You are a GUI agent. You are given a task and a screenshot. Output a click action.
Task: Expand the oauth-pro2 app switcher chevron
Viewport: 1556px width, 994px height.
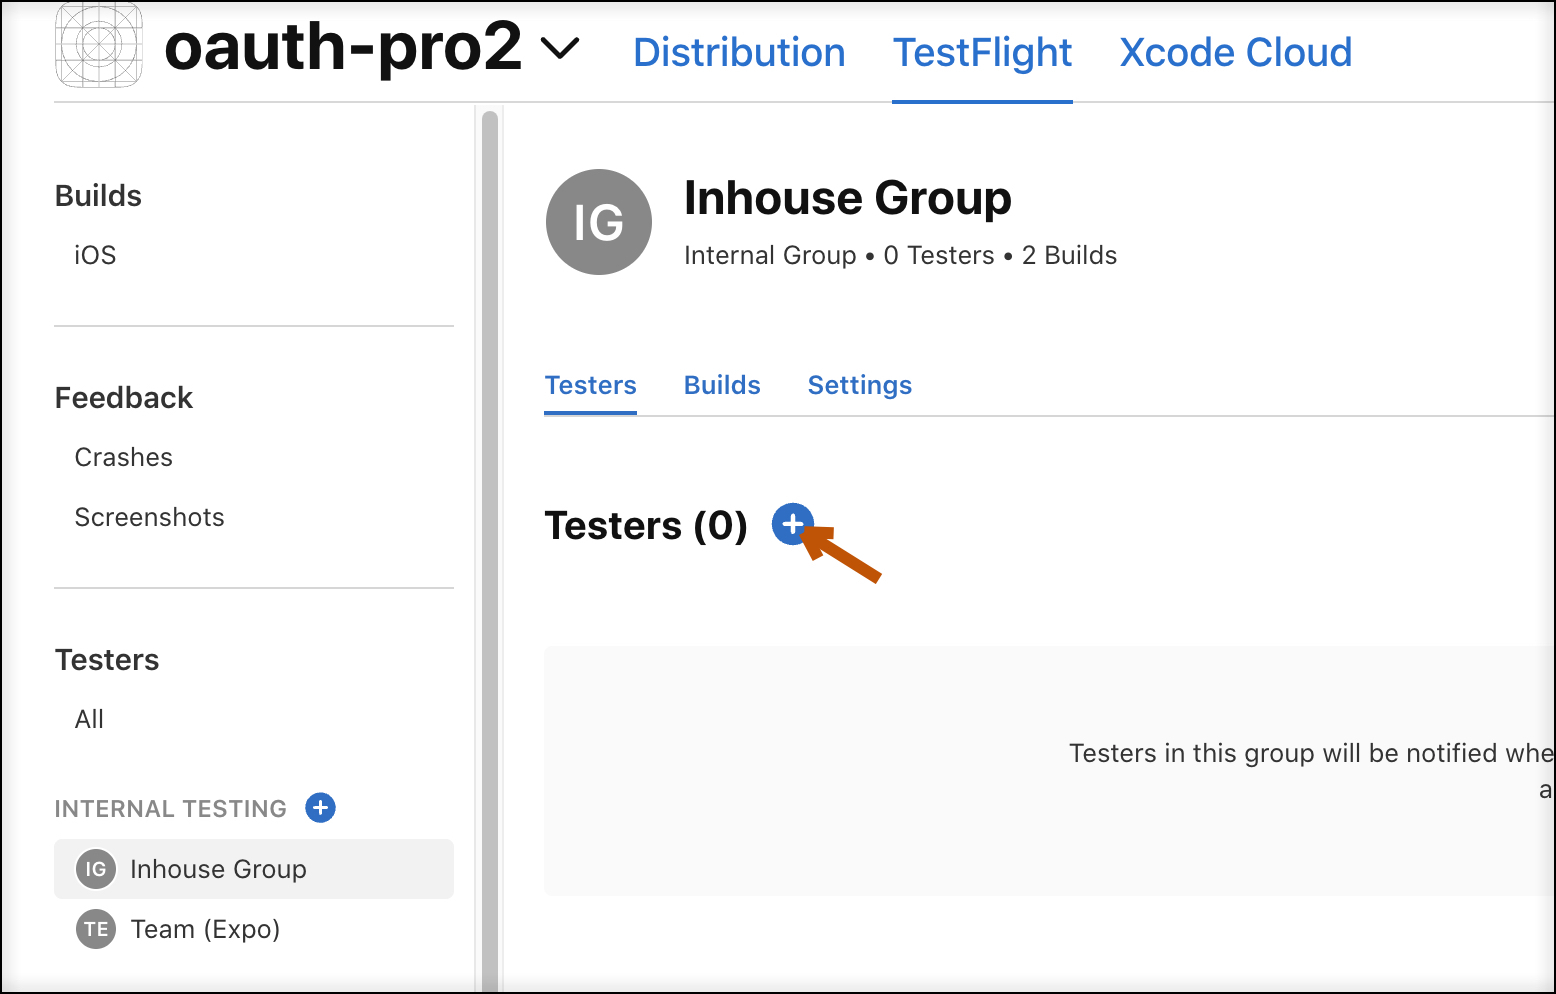(x=560, y=47)
